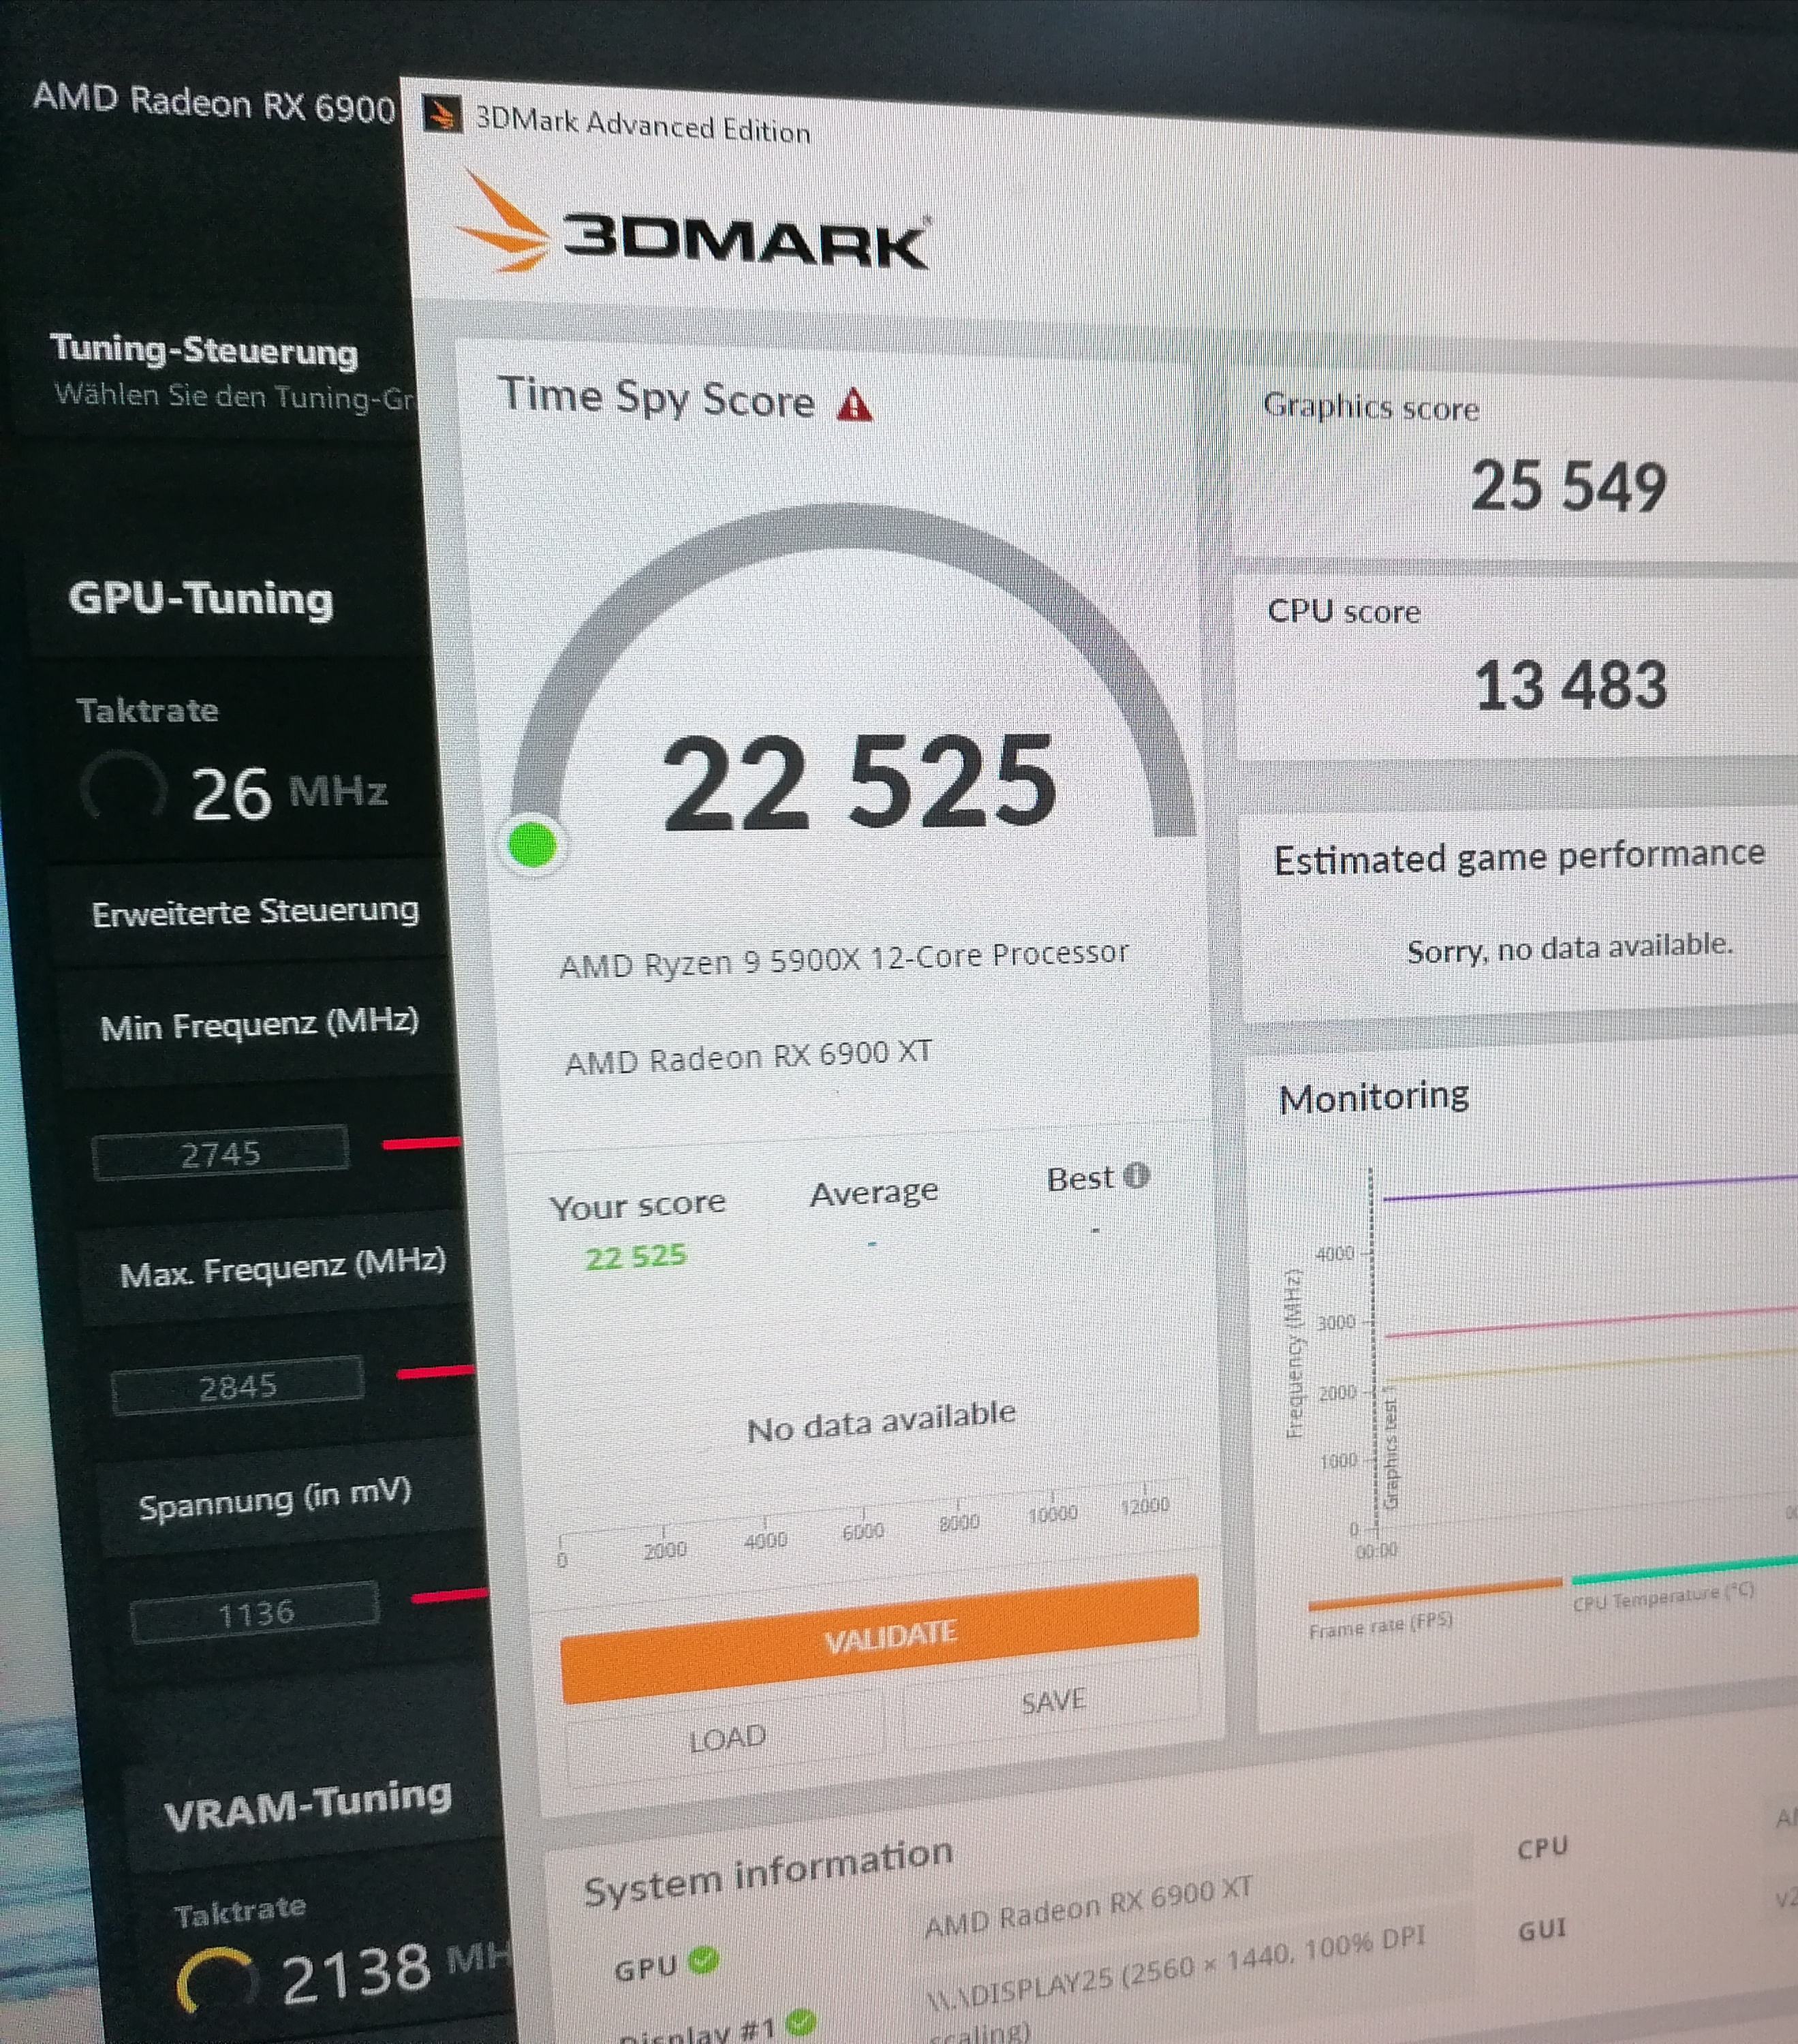Click the 3DMark title bar app icon
The height and width of the screenshot is (2044, 1798).
click(441, 114)
